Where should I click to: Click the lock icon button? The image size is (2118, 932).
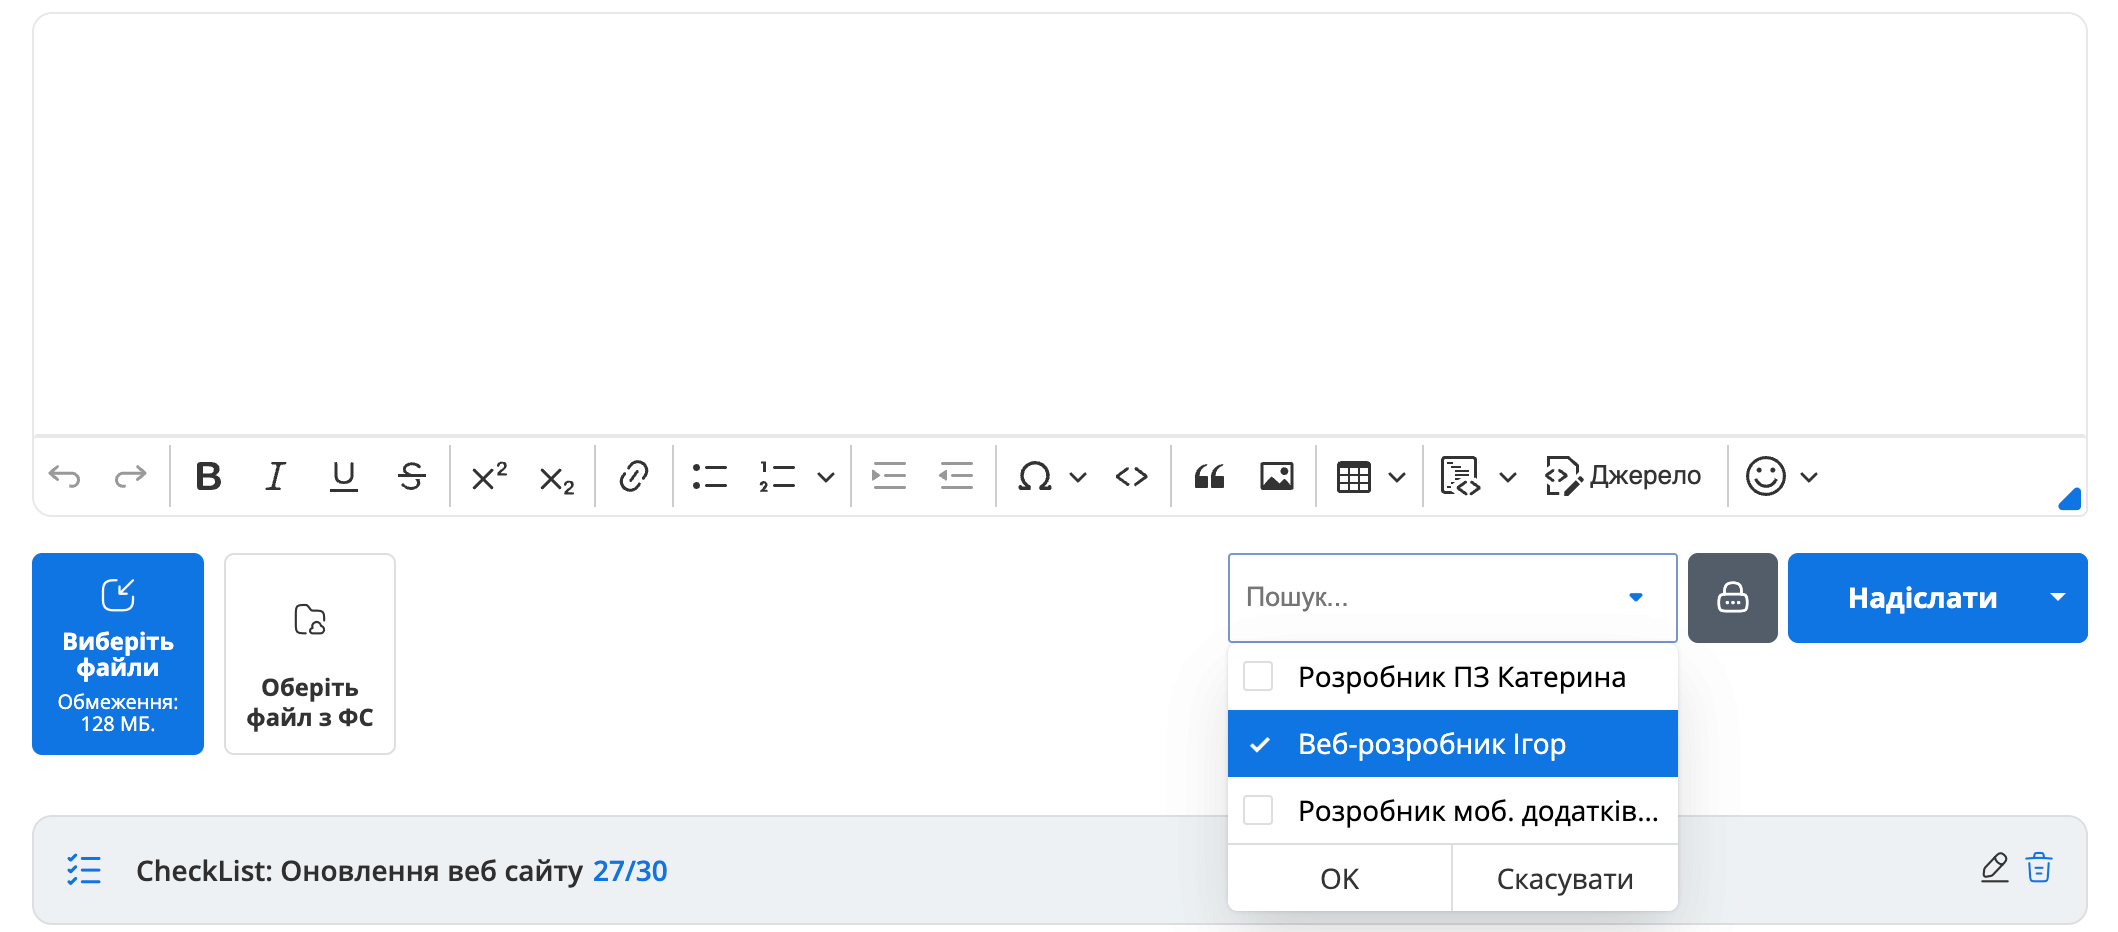[1732, 598]
